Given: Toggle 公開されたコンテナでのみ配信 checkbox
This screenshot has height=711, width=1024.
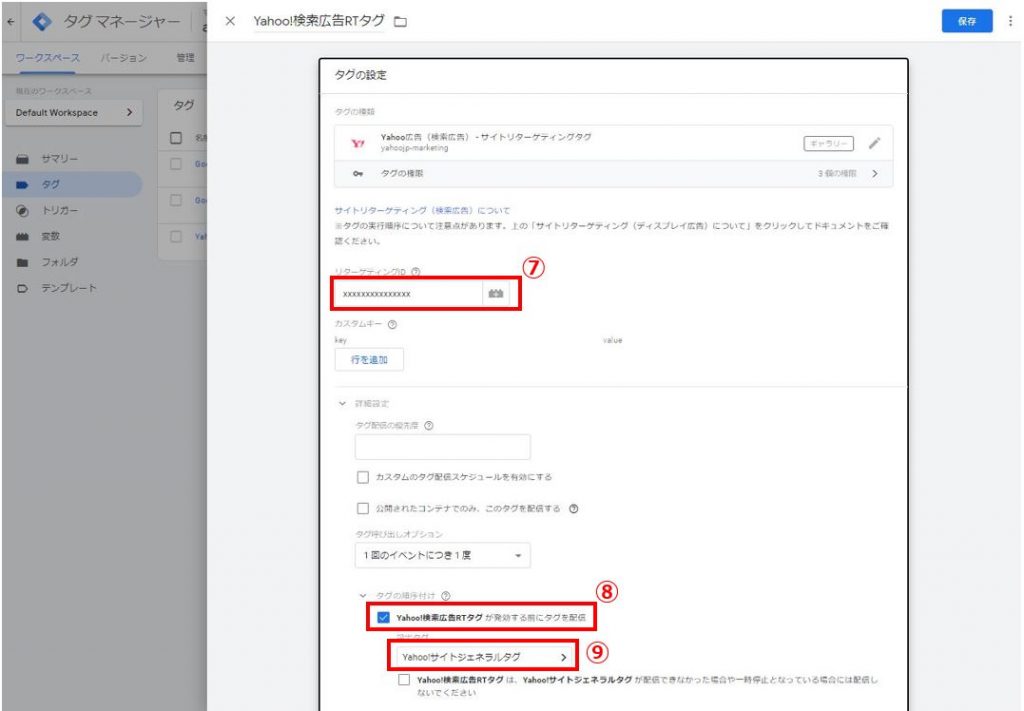Looking at the screenshot, I should [362, 509].
